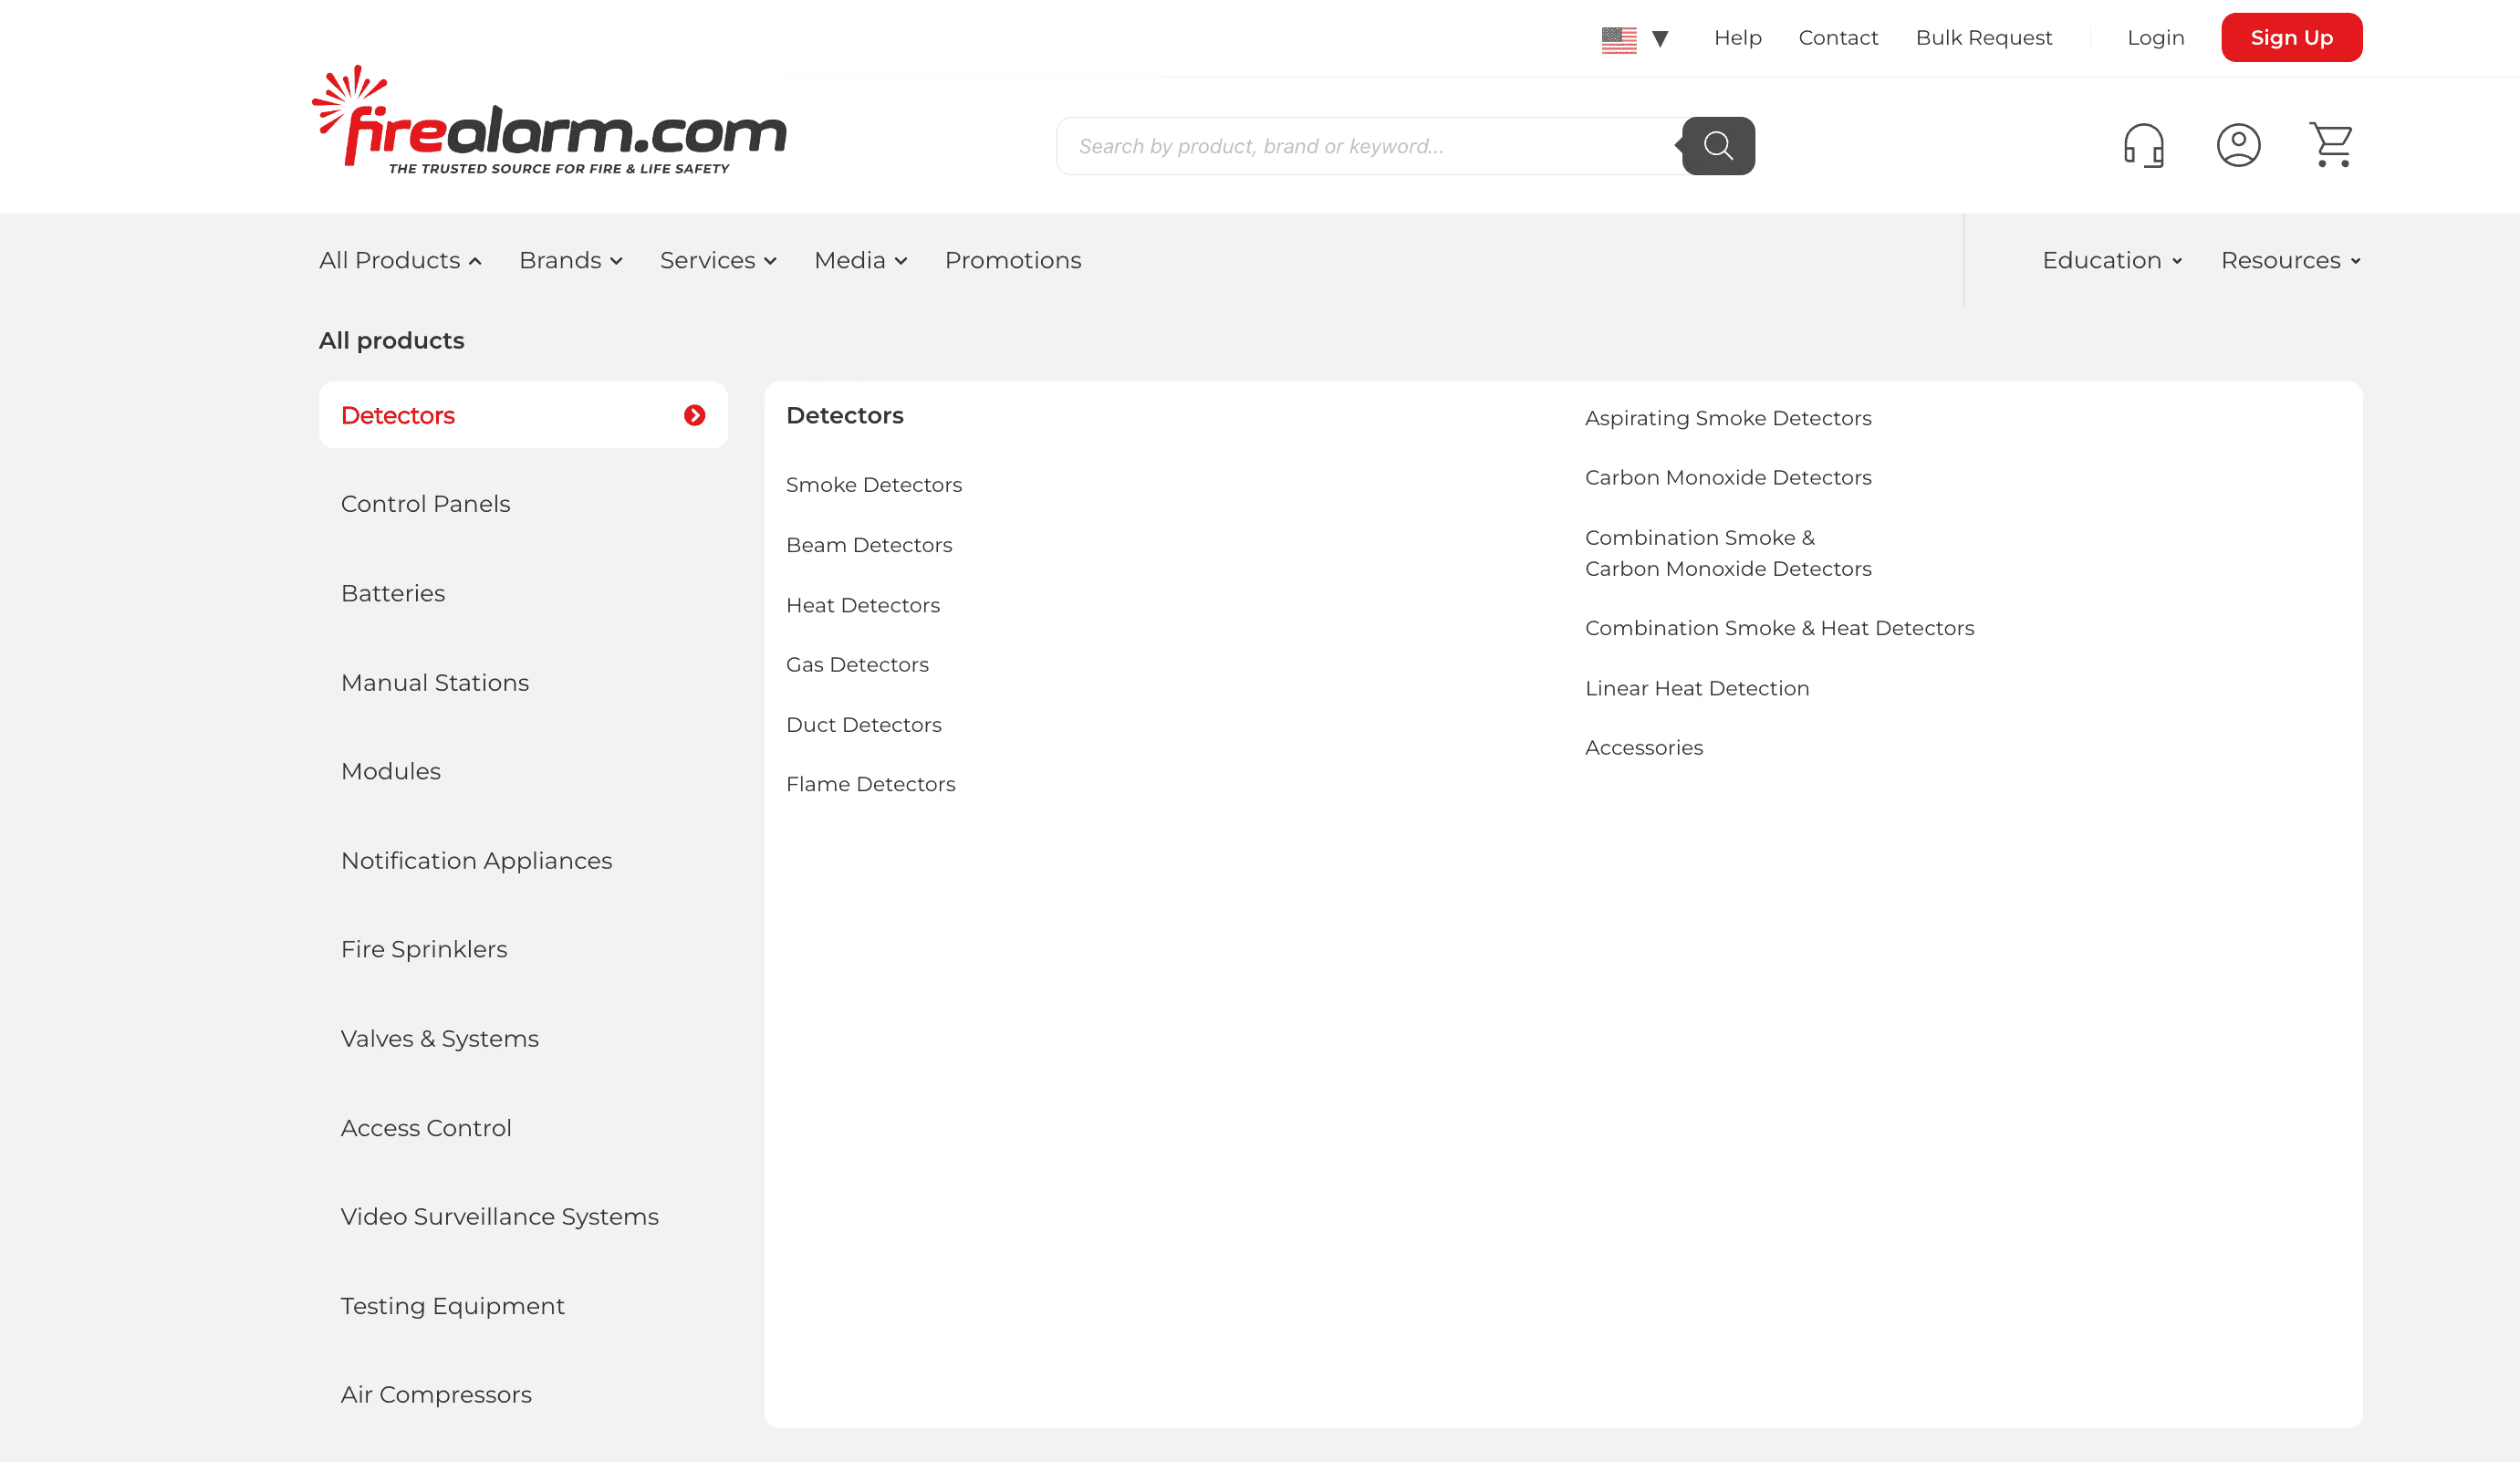Click Bulk Request link
Viewport: 2520px width, 1462px height.
1983,38
